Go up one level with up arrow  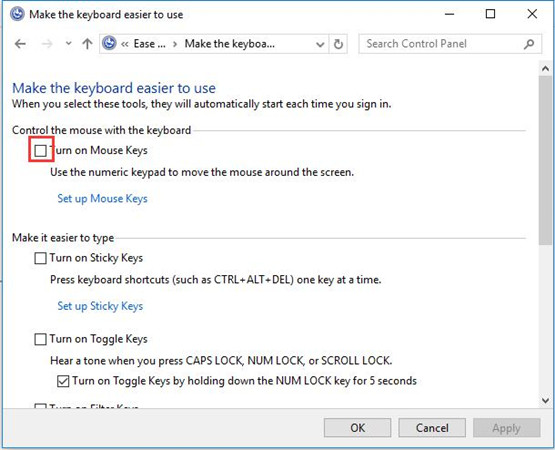coord(87,44)
